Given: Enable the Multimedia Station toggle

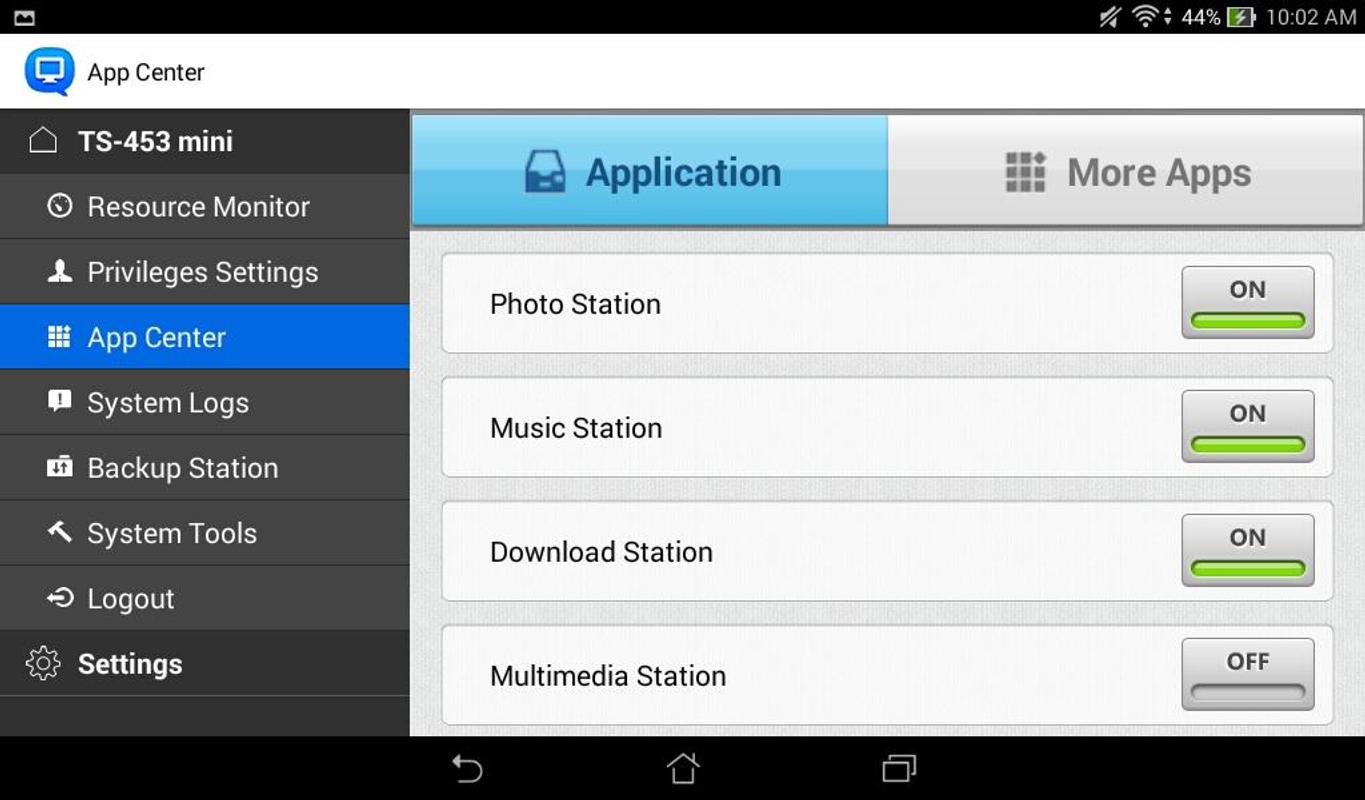Looking at the screenshot, I should click(1247, 674).
